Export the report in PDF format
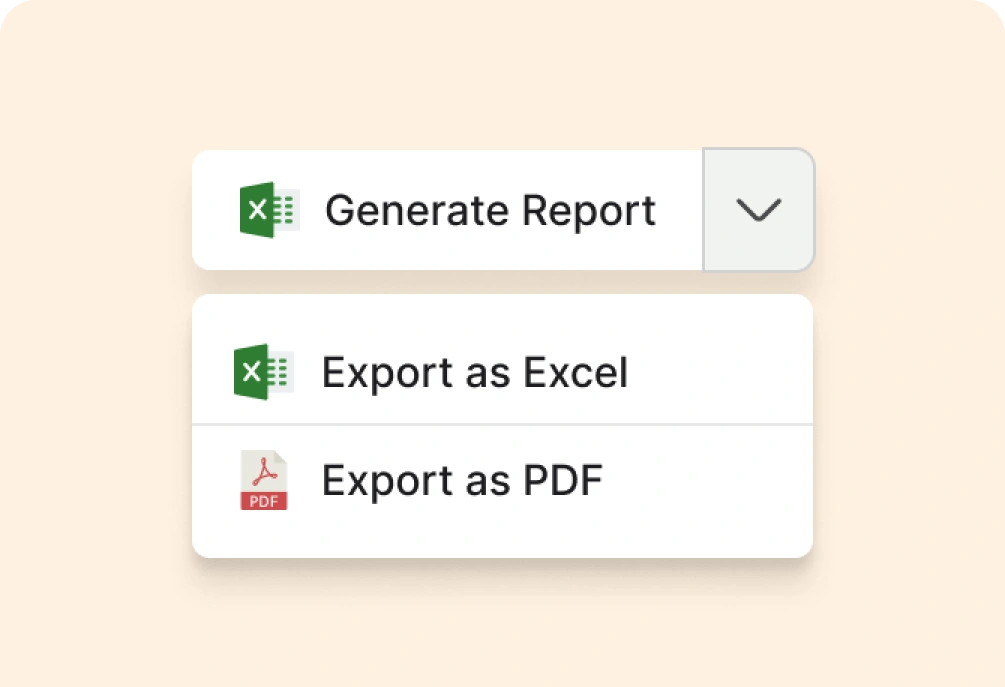 [462, 481]
